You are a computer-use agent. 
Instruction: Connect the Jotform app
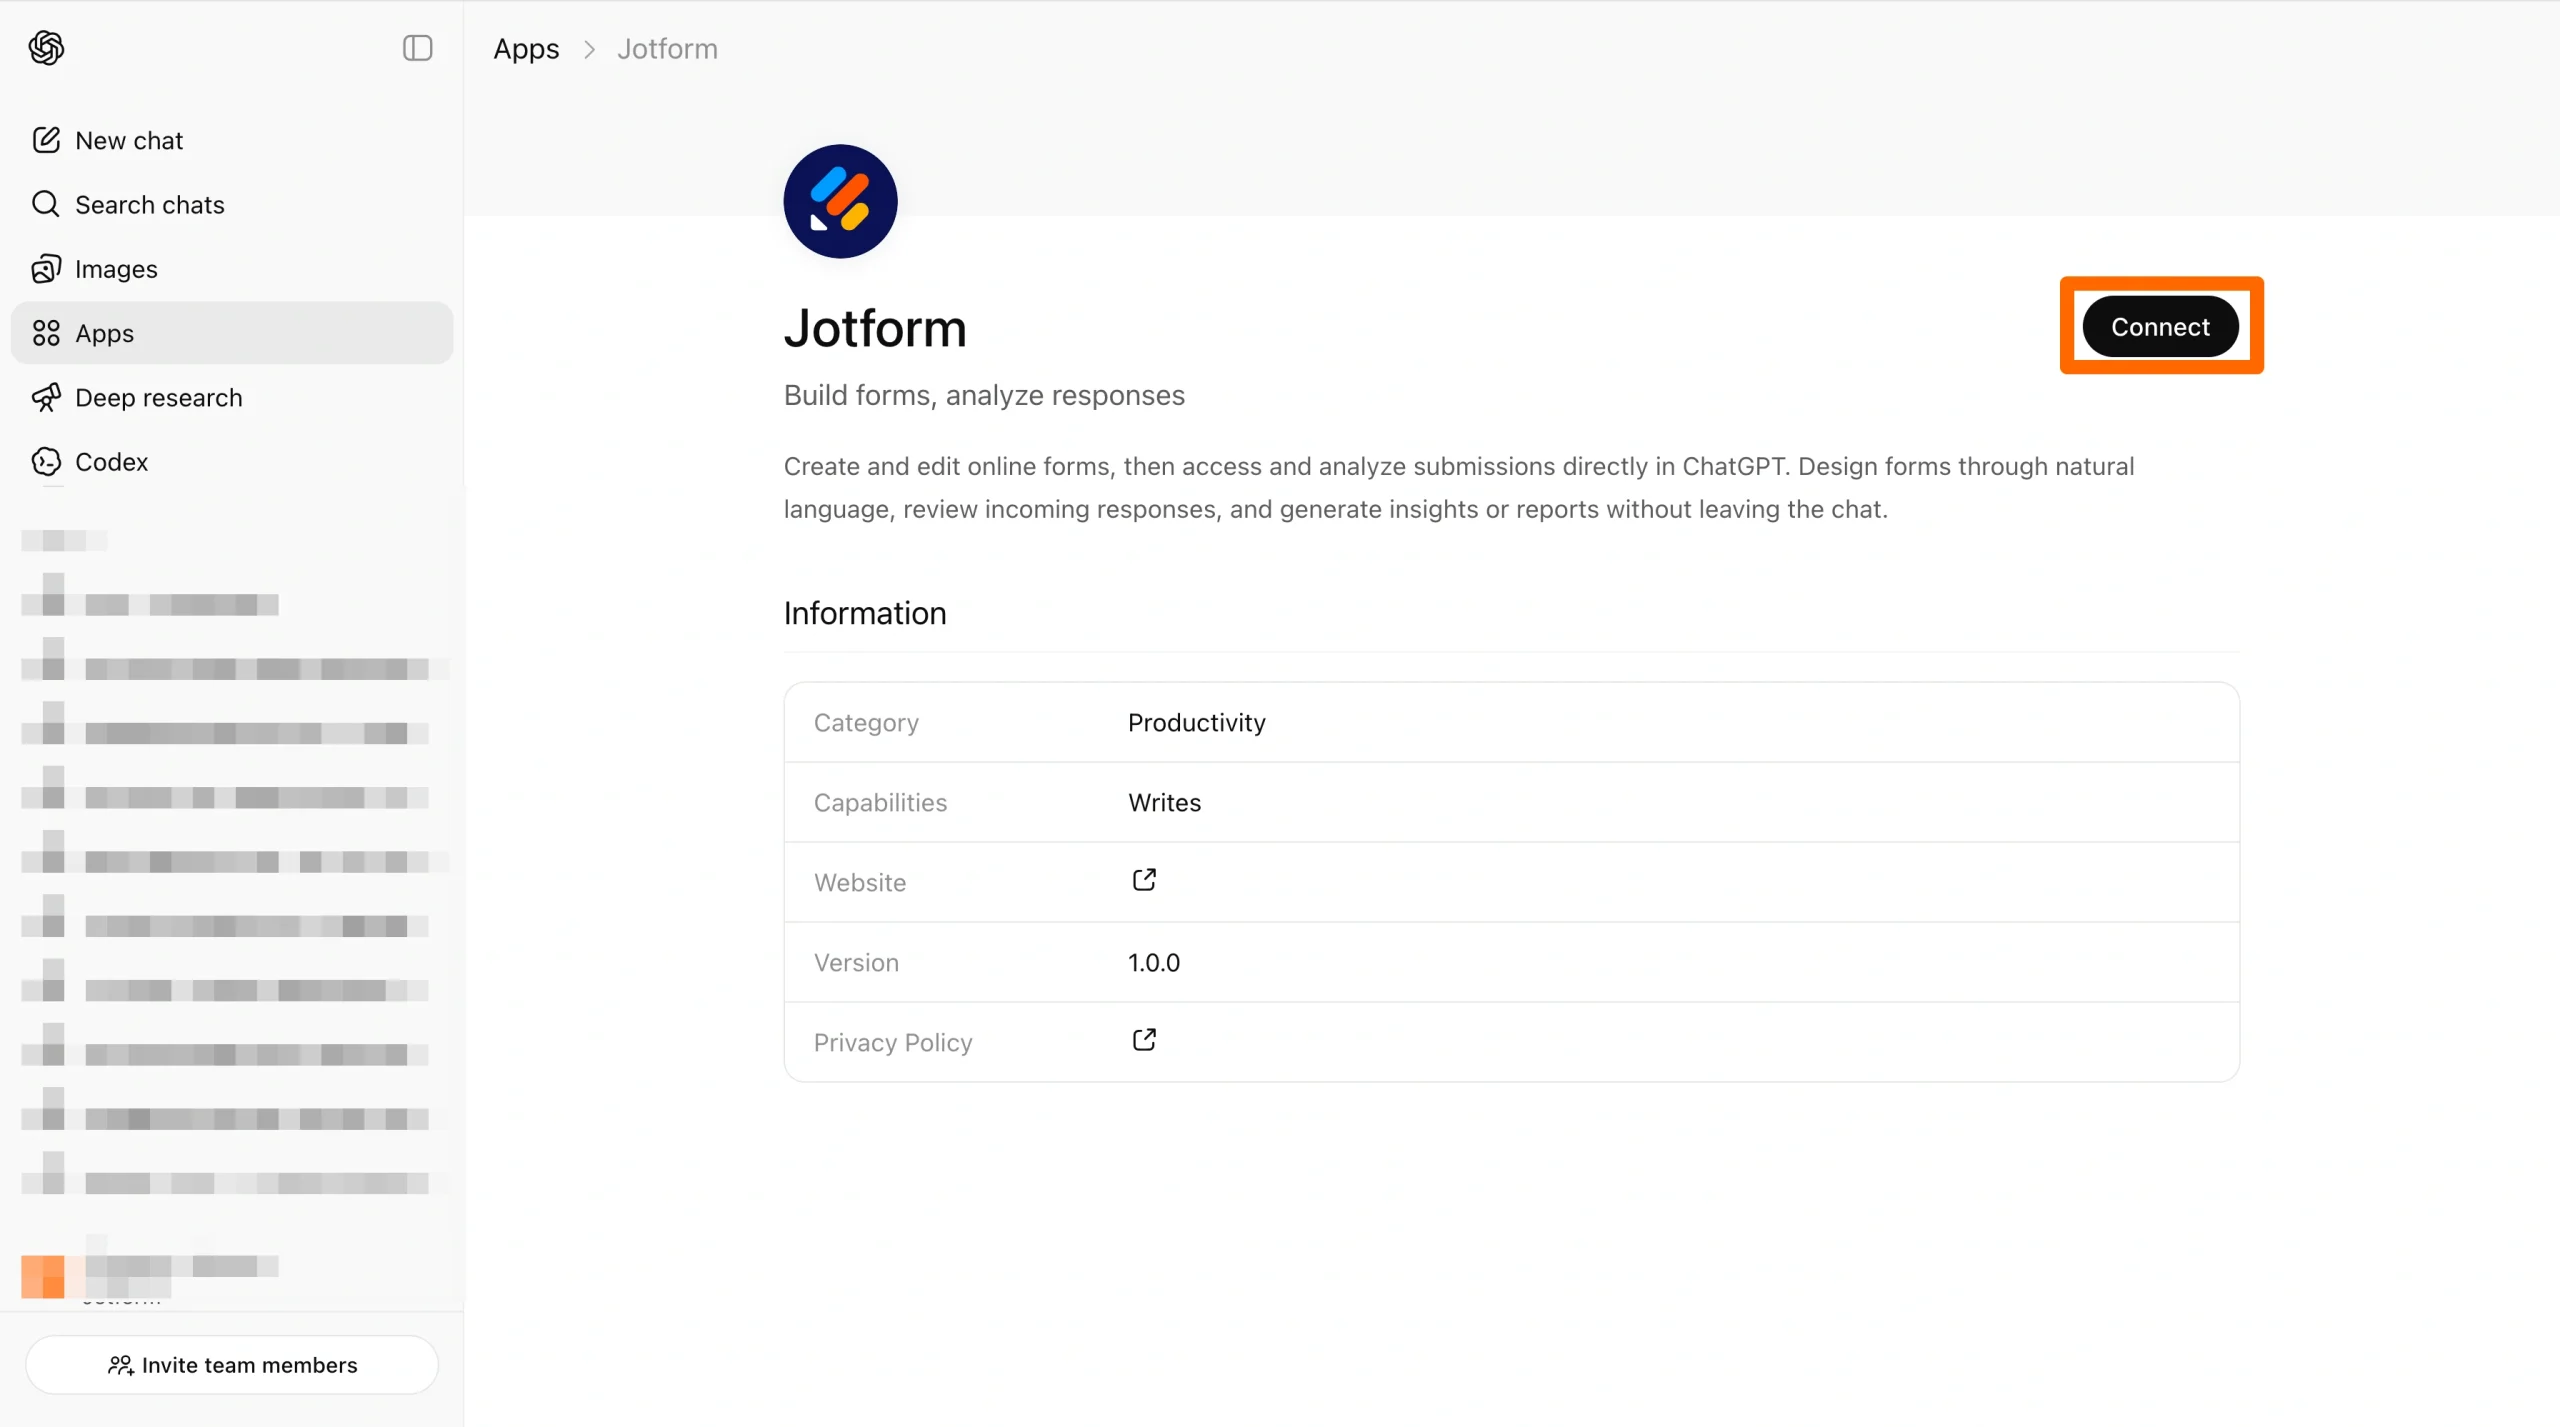pyautogui.click(x=2160, y=326)
